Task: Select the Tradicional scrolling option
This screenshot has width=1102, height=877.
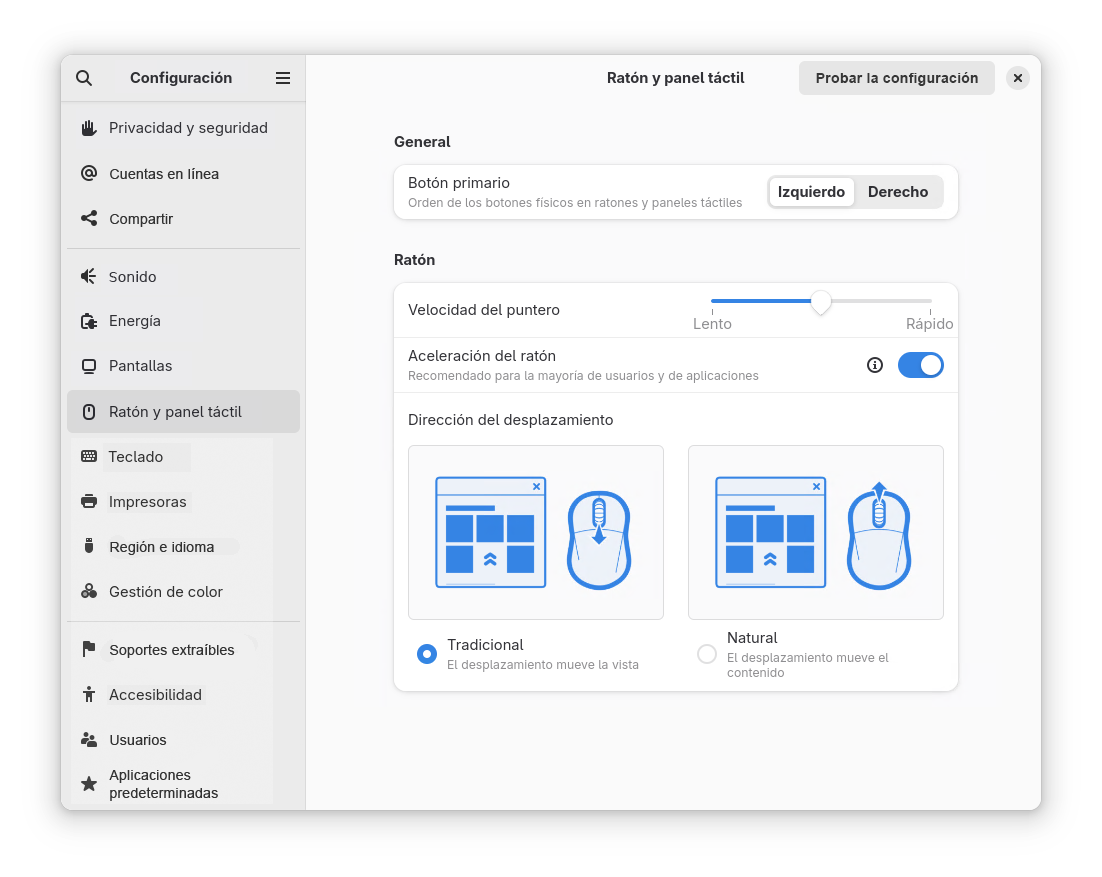Action: tap(426, 653)
